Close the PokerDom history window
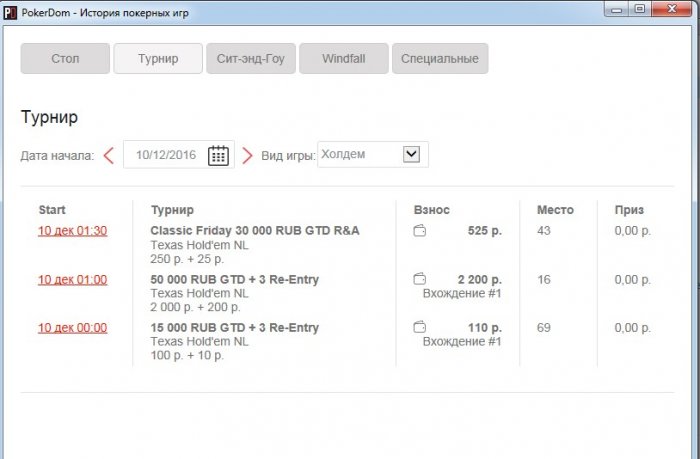Image resolution: width=700 pixels, height=459 pixels. (x=671, y=9)
